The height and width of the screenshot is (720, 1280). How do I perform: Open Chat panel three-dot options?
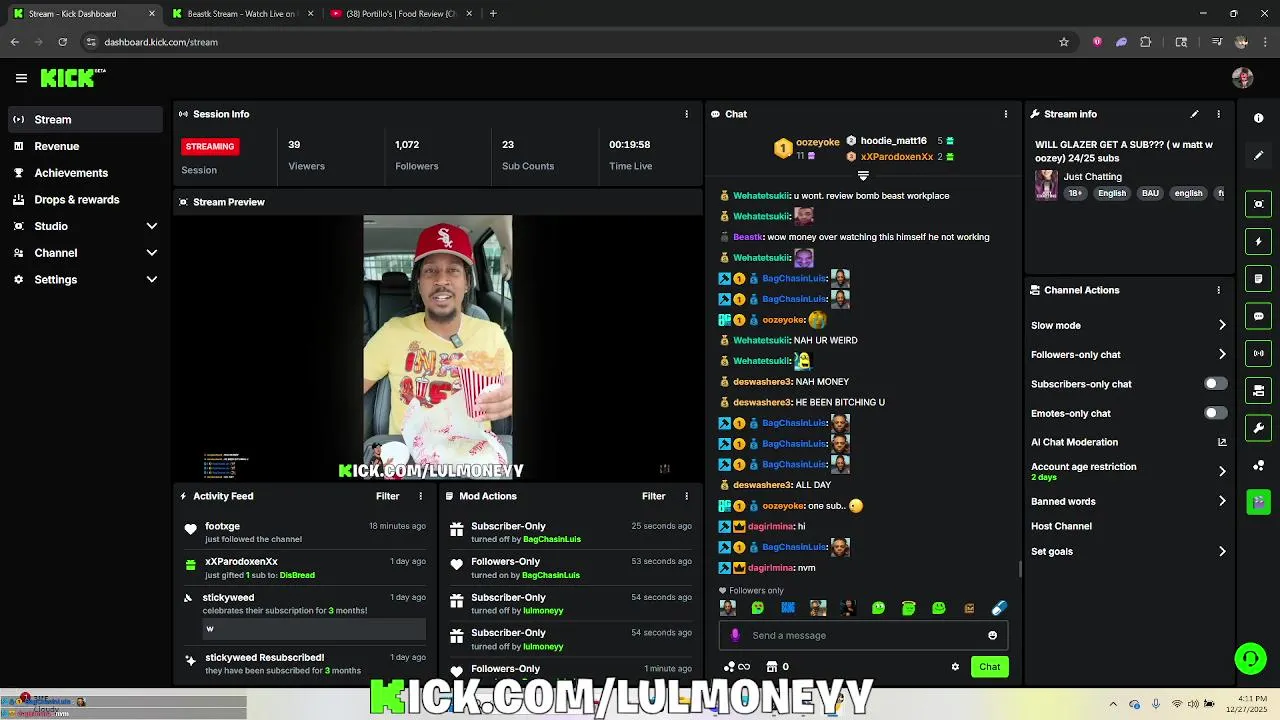pyautogui.click(x=1005, y=114)
